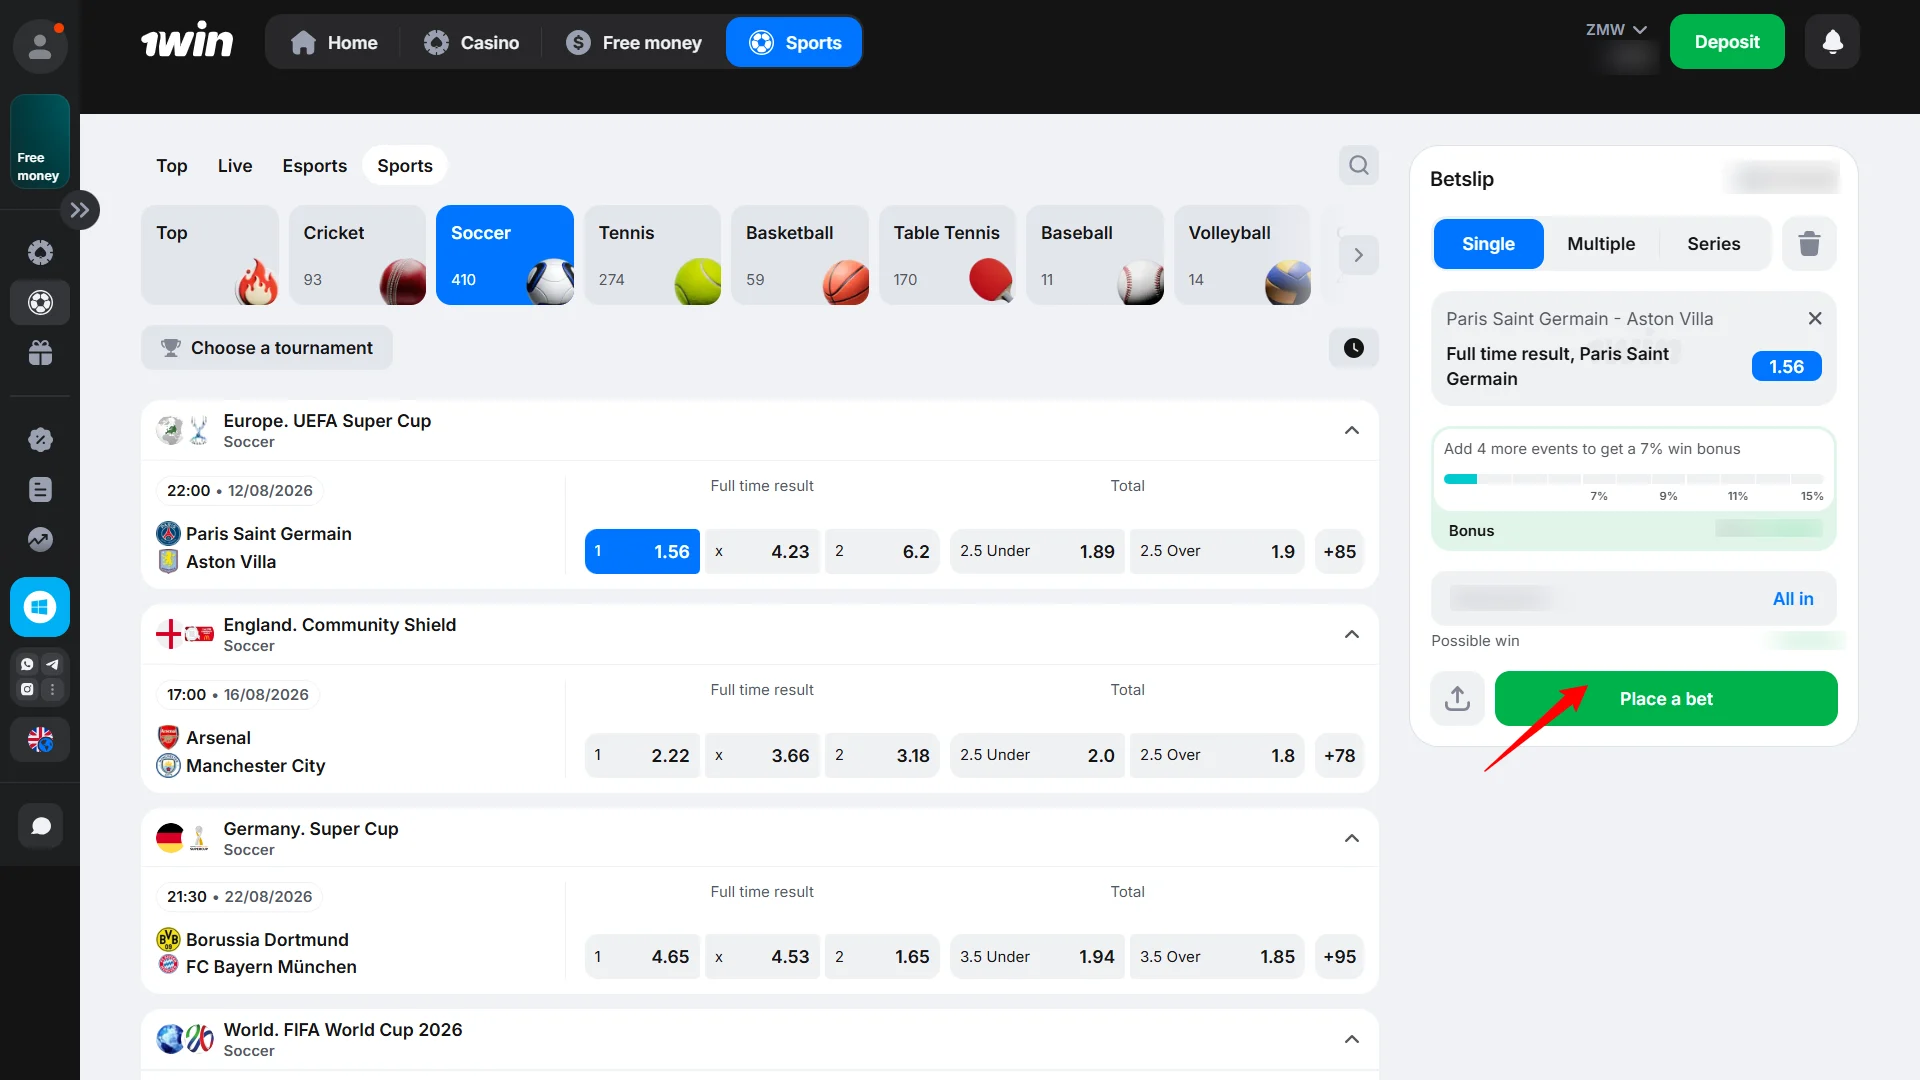This screenshot has width=1920, height=1080.
Task: Toggle Aston Villa win odds 6.2
Action: point(882,551)
